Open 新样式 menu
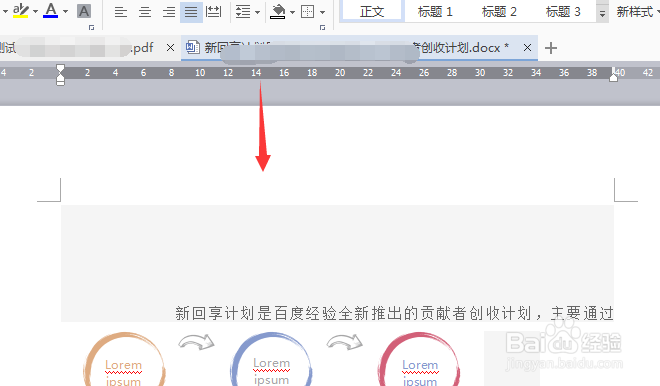 pyautogui.click(x=637, y=12)
